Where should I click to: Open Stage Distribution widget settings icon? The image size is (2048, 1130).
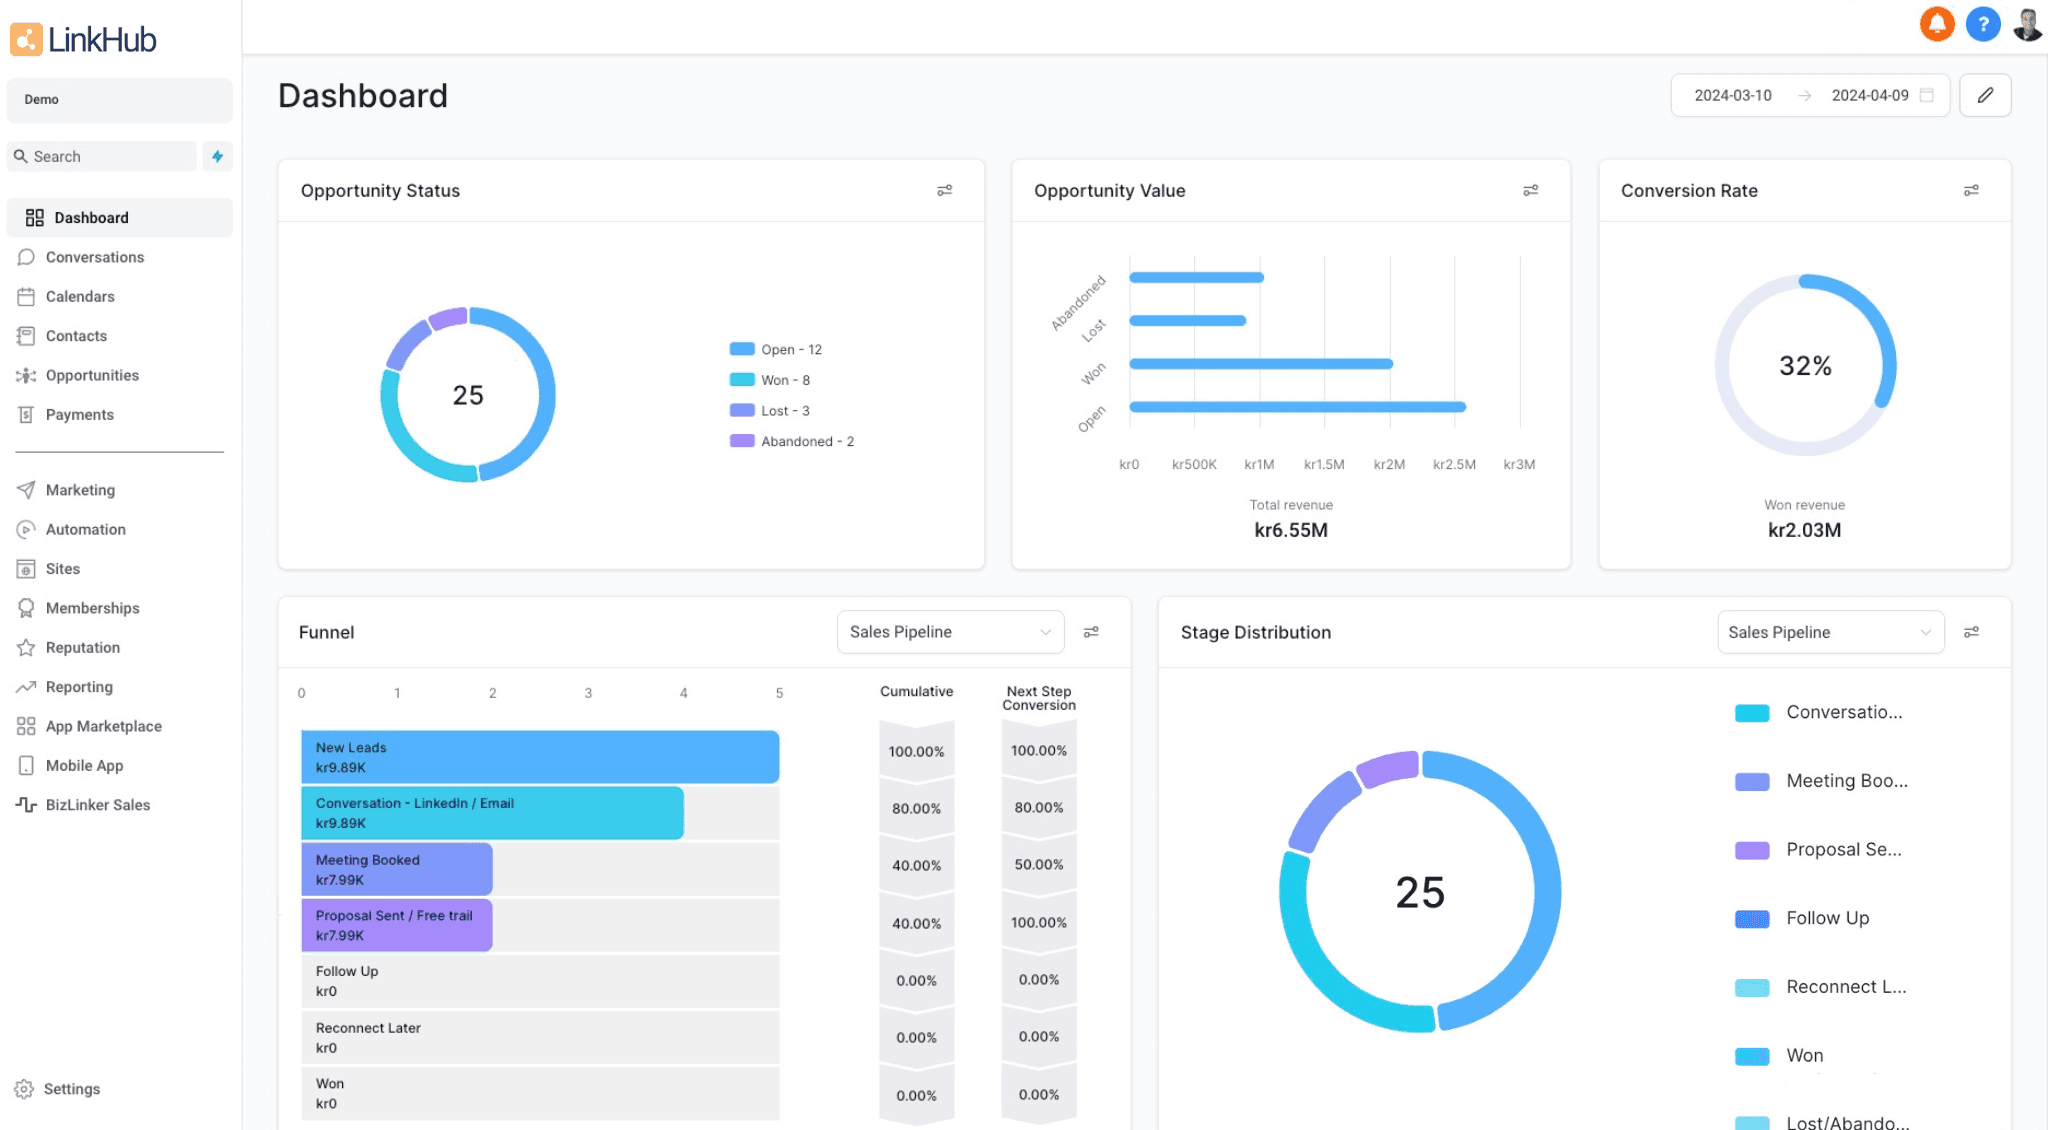pos(1971,632)
